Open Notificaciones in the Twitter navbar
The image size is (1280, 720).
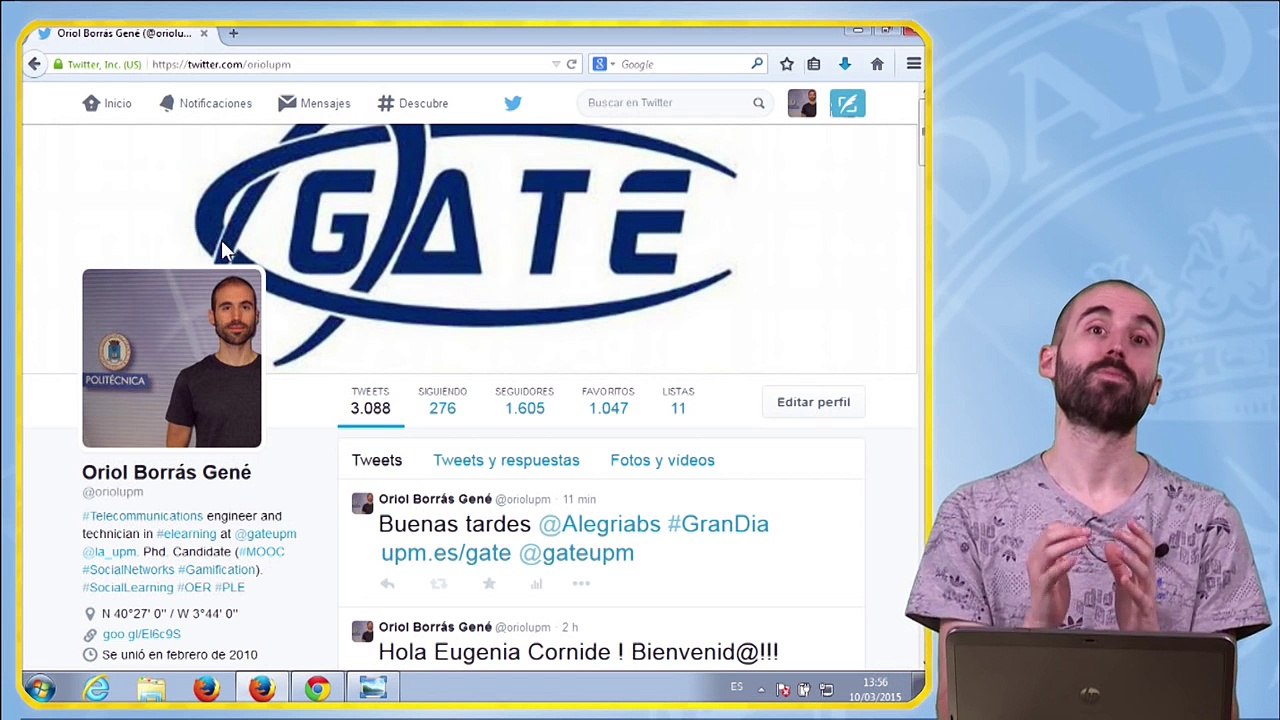pos(206,103)
